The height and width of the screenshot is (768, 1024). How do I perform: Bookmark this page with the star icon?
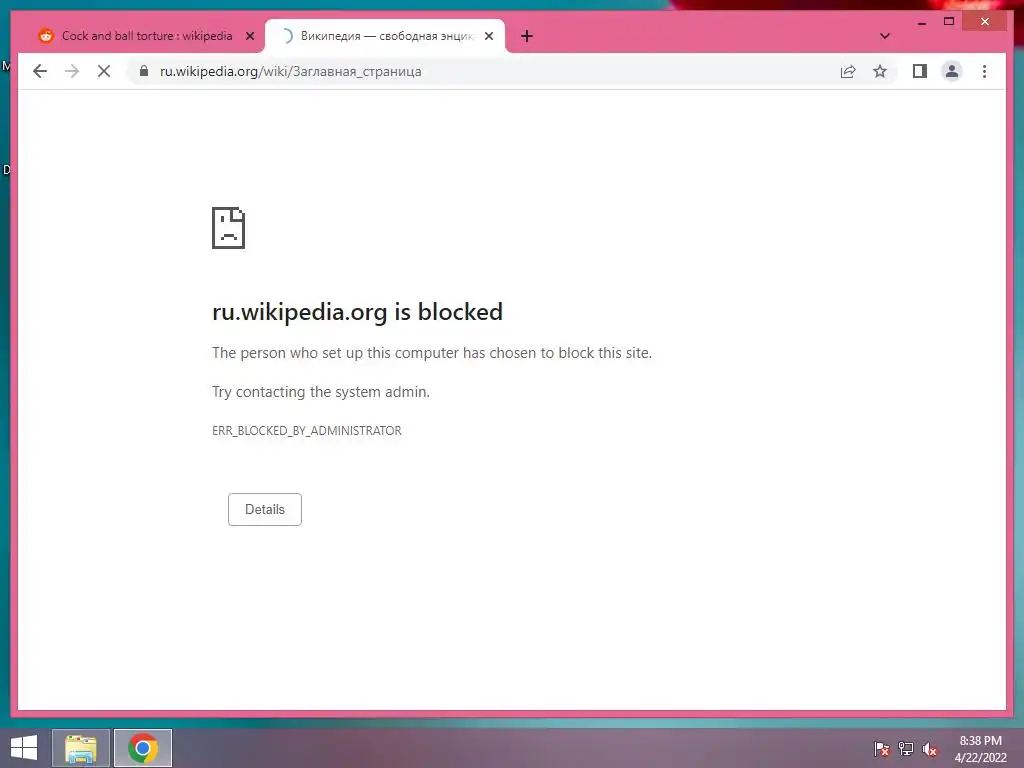pyautogui.click(x=880, y=71)
